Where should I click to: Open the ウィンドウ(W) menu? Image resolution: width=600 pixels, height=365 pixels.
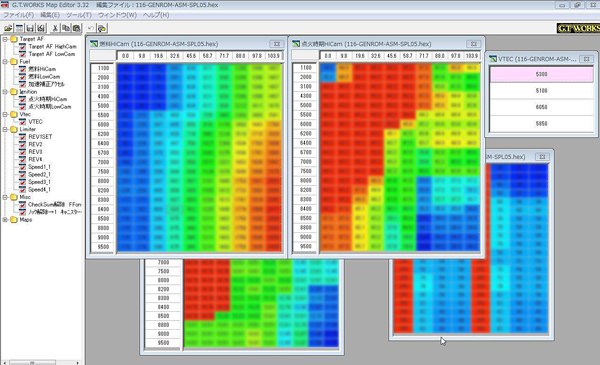pyautogui.click(x=117, y=15)
